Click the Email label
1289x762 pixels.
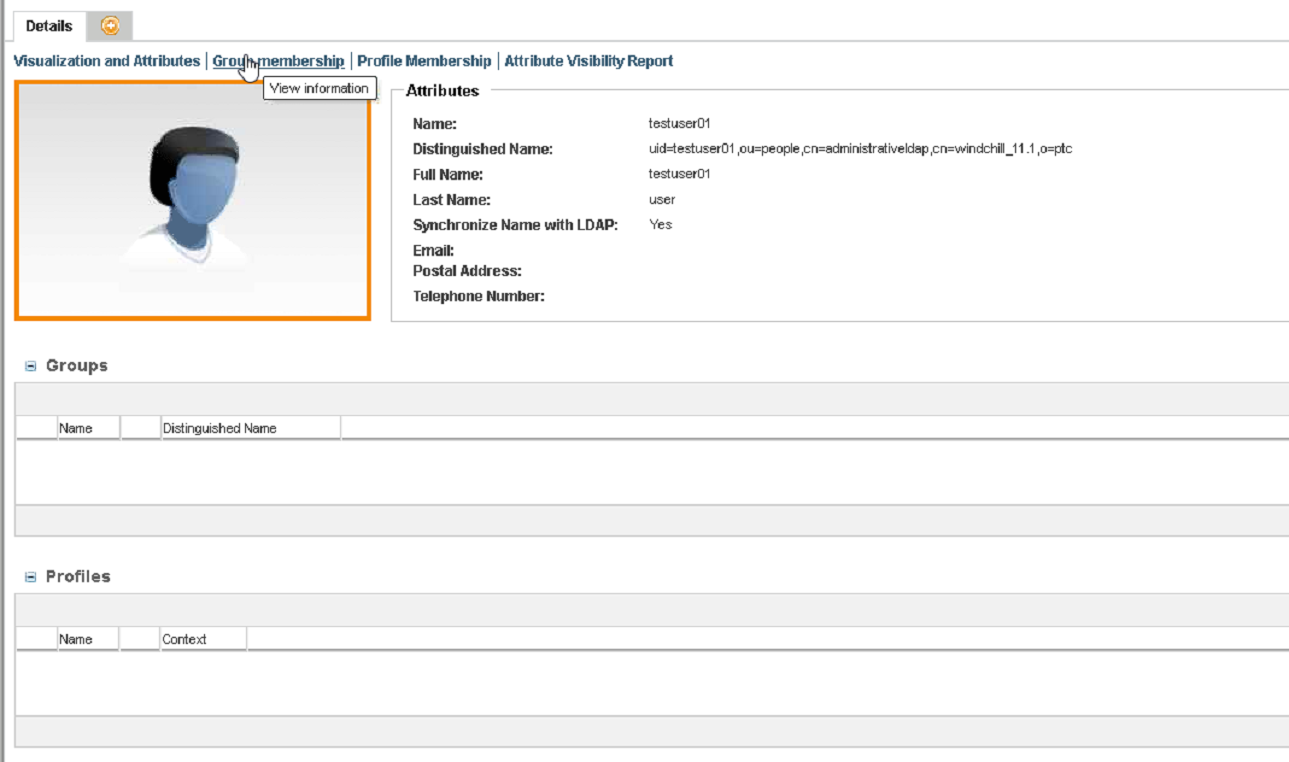[433, 251]
